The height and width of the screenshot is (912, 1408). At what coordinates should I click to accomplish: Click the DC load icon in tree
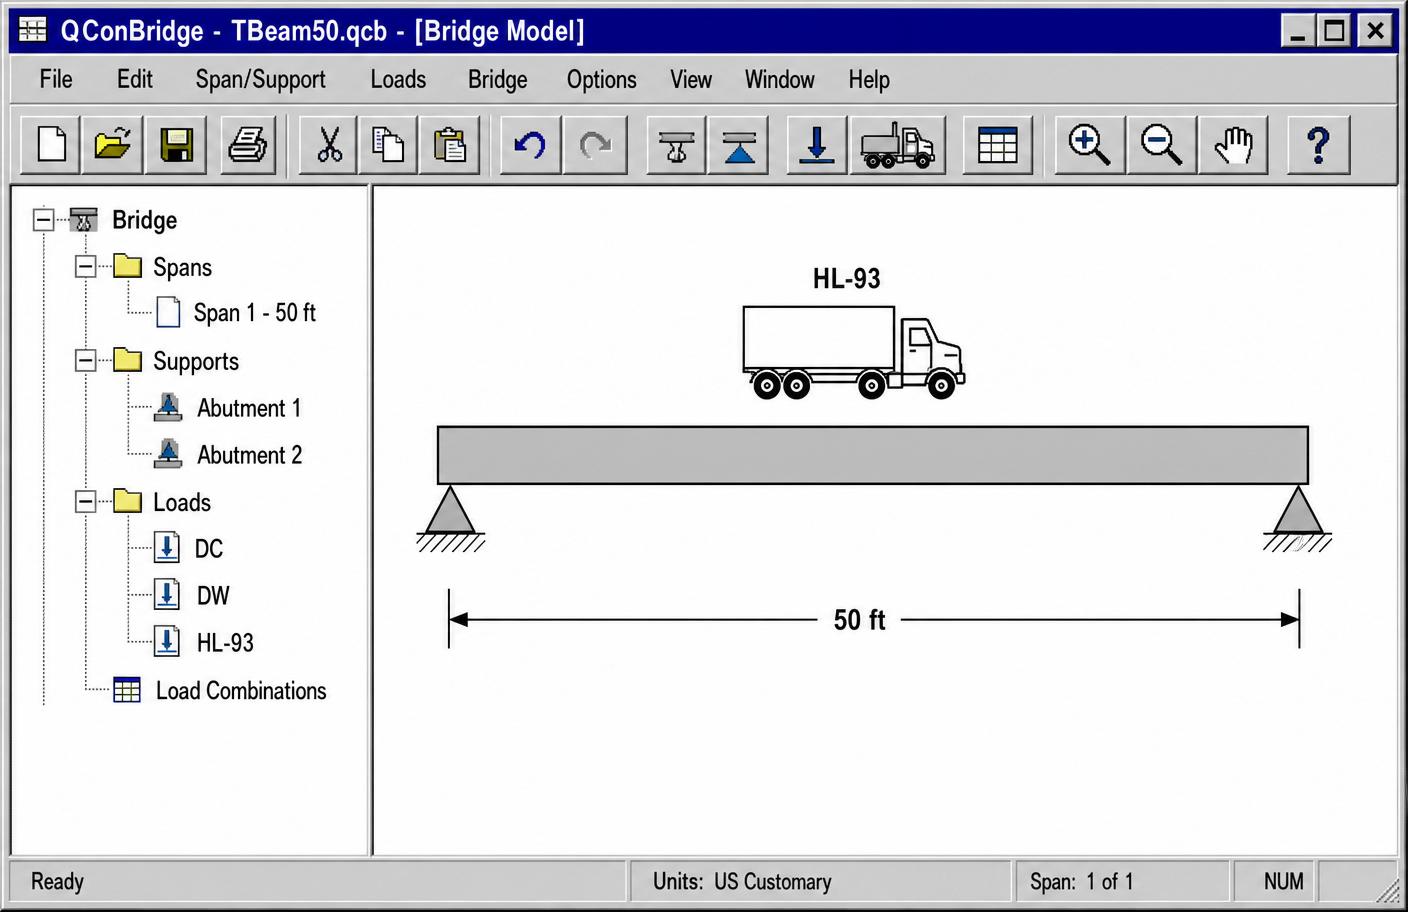[167, 547]
